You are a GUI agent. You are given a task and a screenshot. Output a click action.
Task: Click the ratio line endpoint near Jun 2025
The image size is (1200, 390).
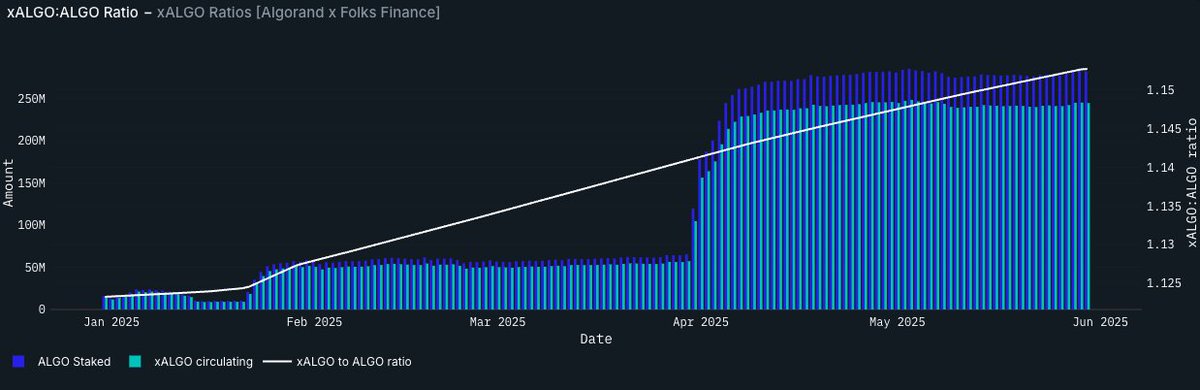(x=1087, y=69)
